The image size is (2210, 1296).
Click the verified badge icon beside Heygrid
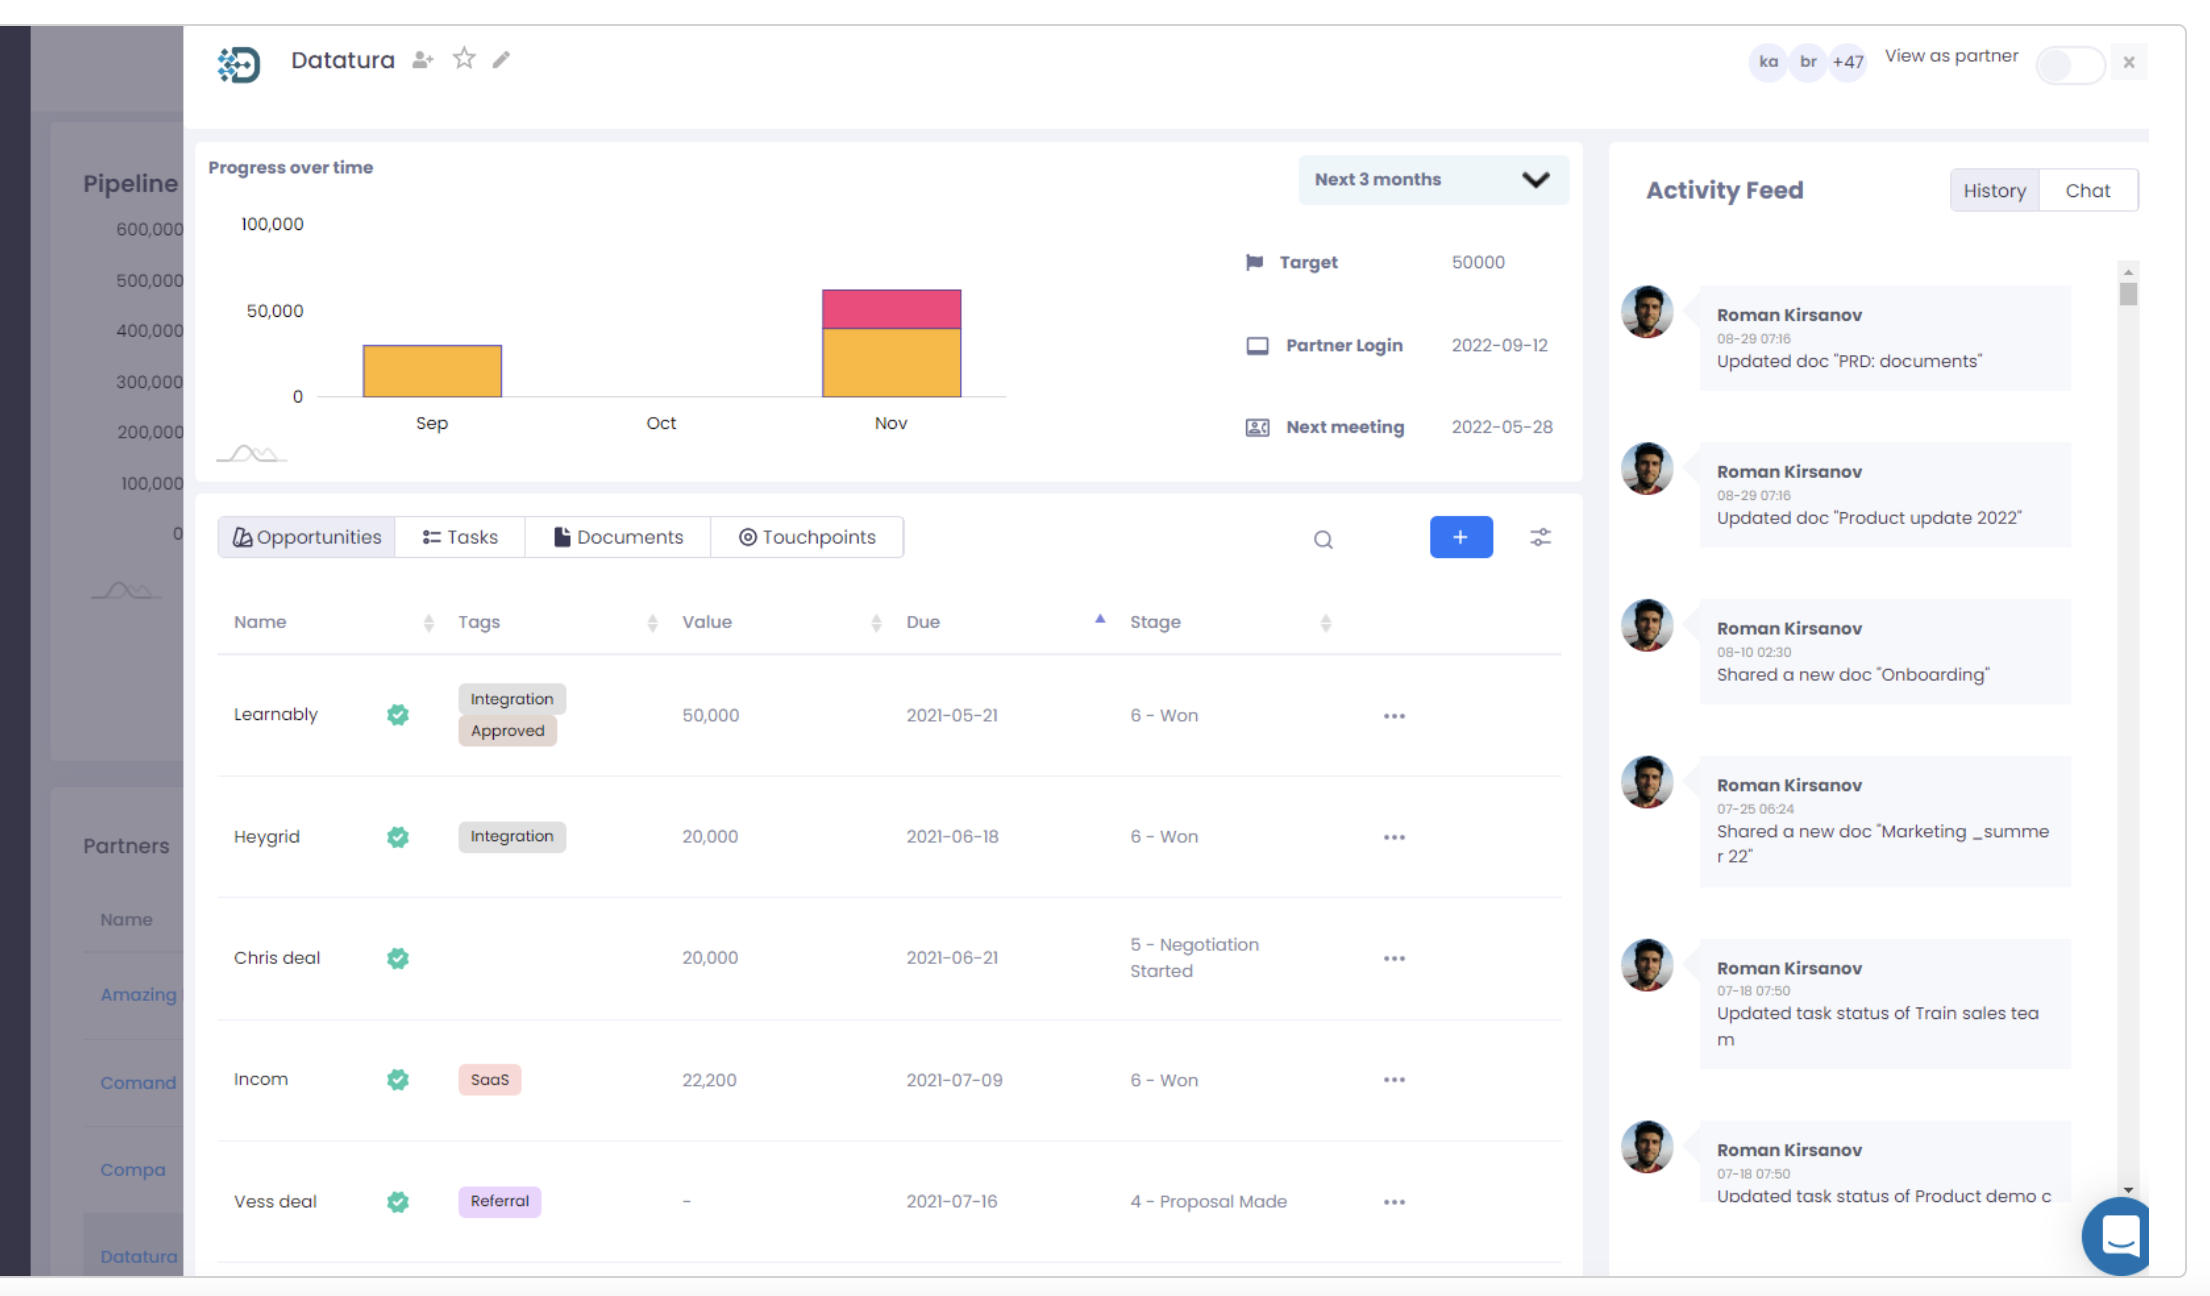397,837
